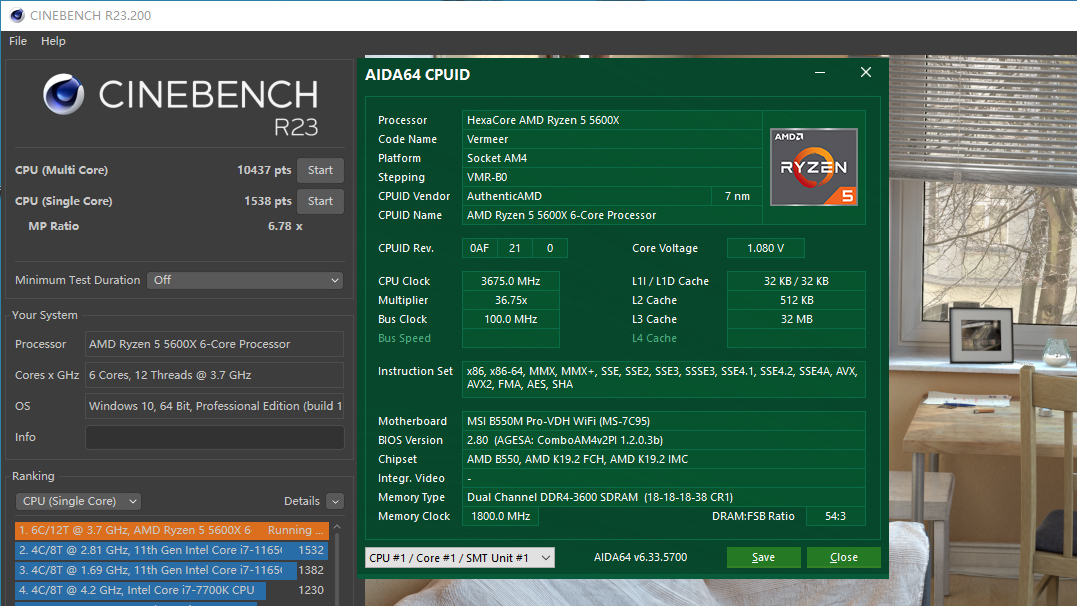The image size is (1077, 606).
Task: Click the AIDA64 v6.33.5700 version label
Action: 640,557
